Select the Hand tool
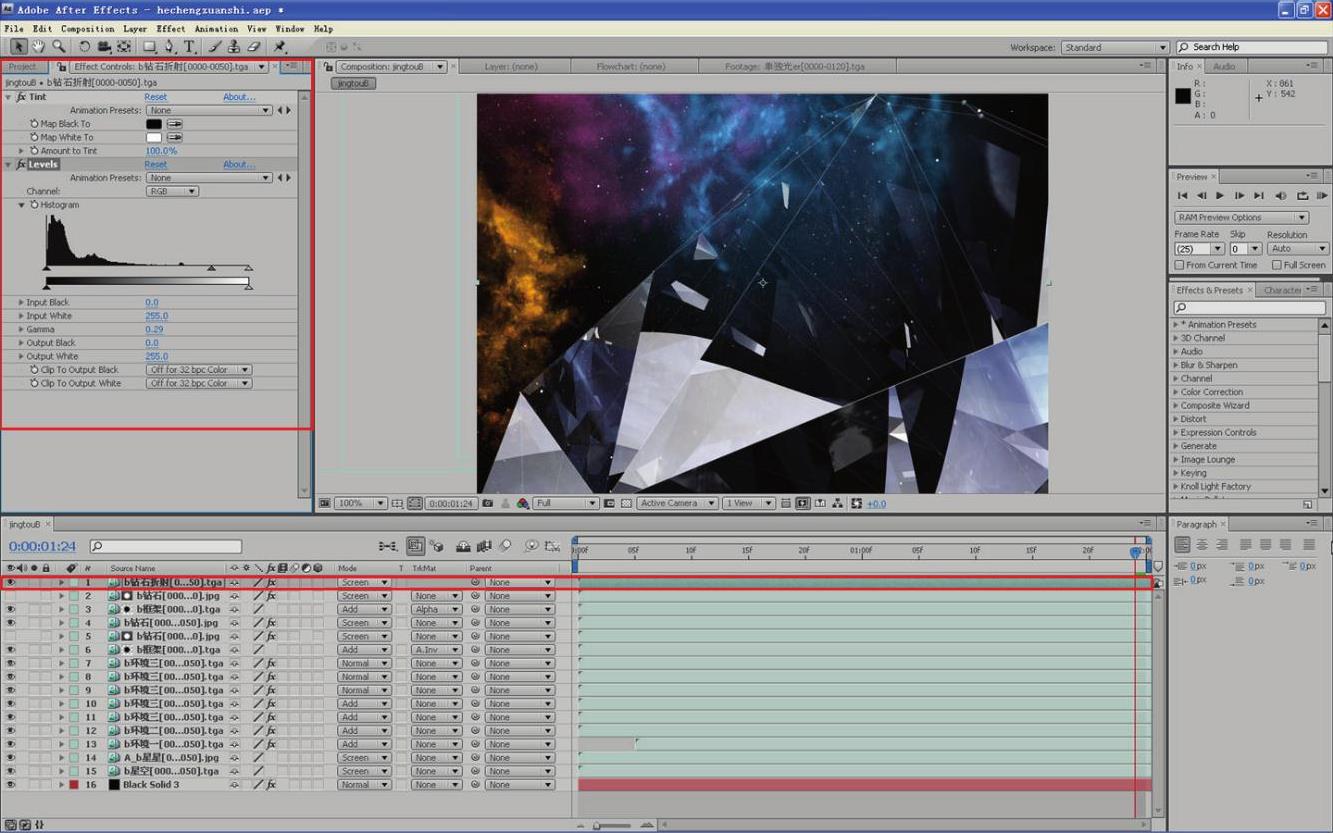 tap(38, 47)
